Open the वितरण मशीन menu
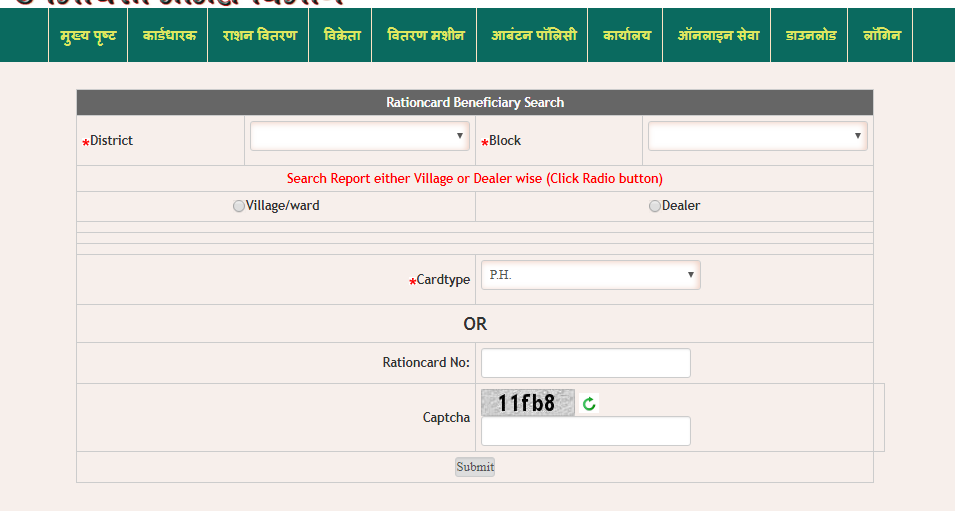Viewport: 955px width, 511px height. [x=425, y=35]
